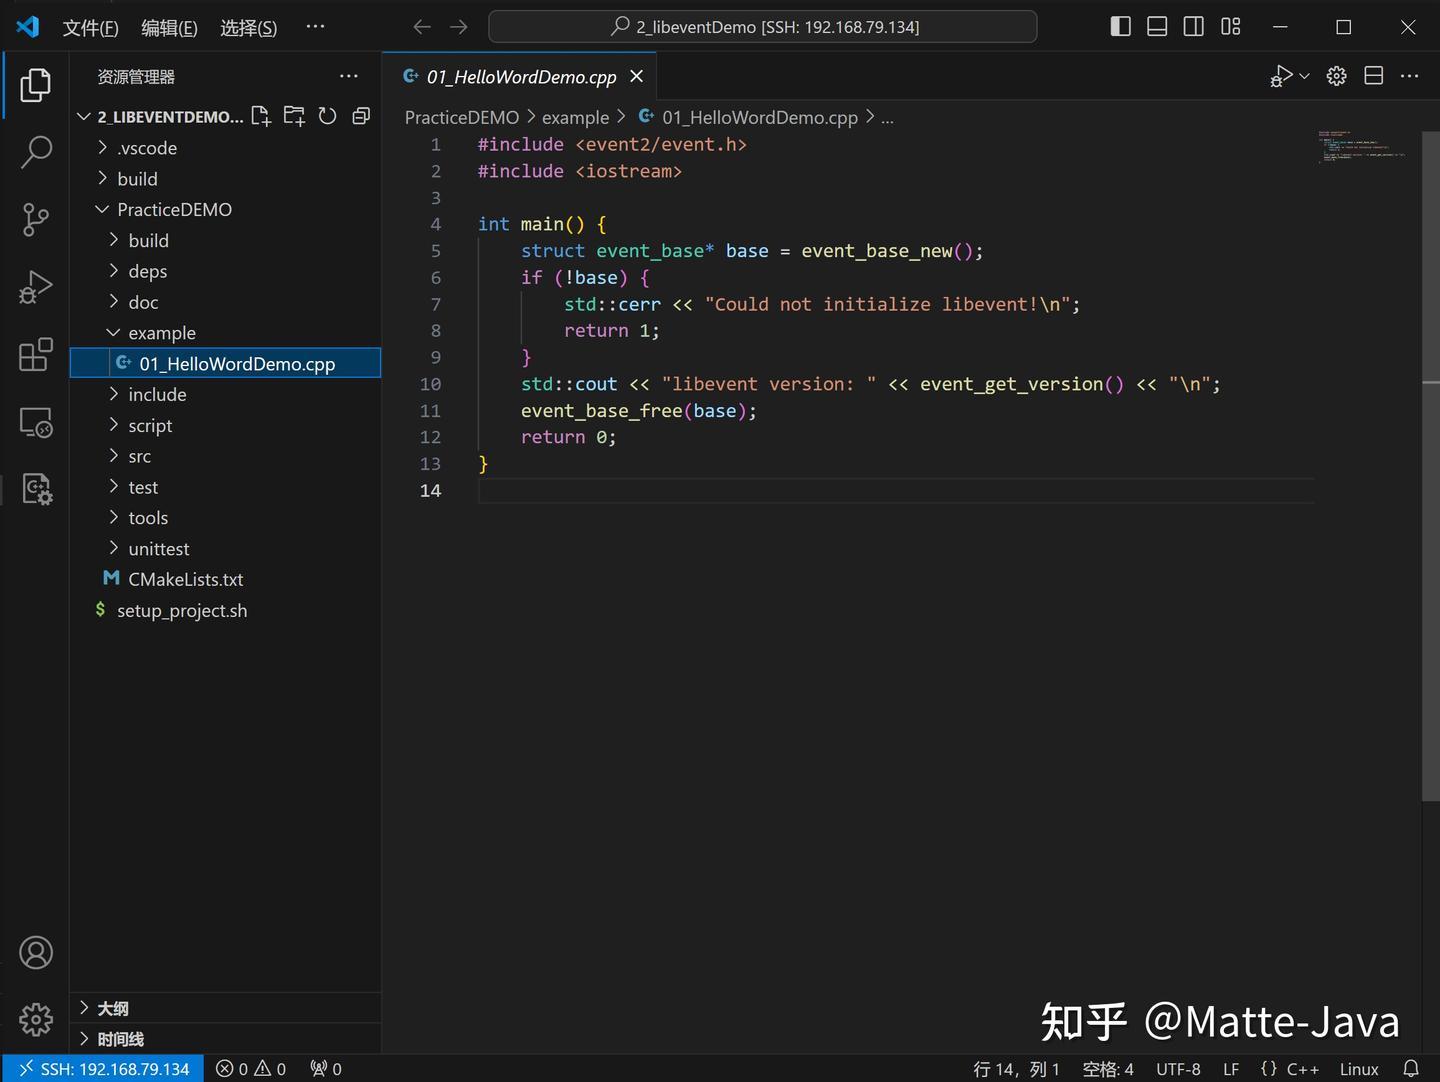
Task: Toggle the primary sidebar visibility
Action: coord(1119,26)
